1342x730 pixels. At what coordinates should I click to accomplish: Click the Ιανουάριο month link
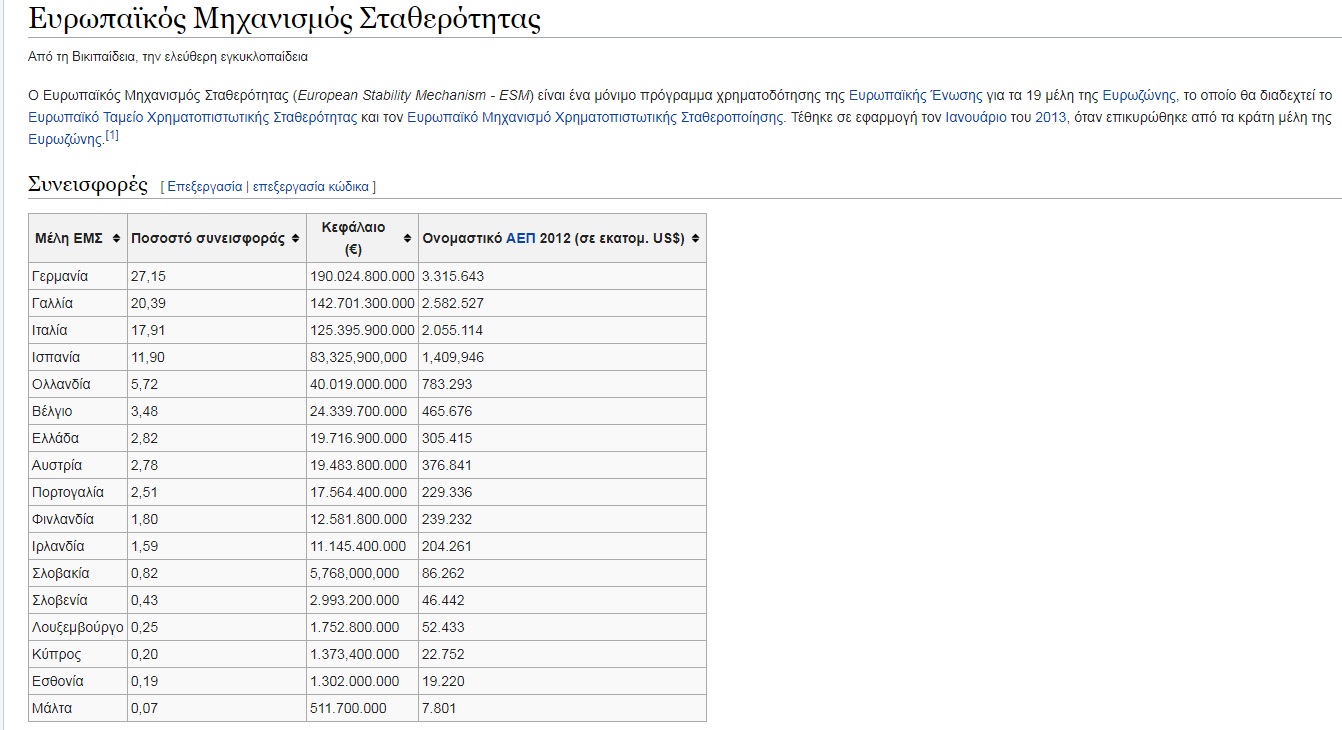[976, 117]
